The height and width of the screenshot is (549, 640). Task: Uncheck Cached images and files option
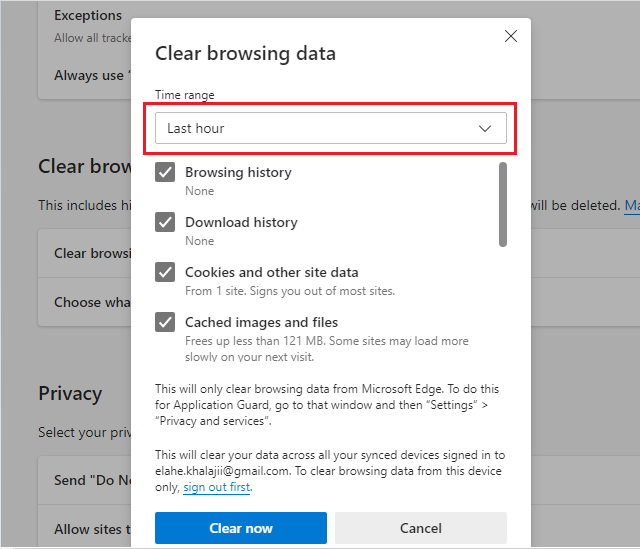pos(165,322)
